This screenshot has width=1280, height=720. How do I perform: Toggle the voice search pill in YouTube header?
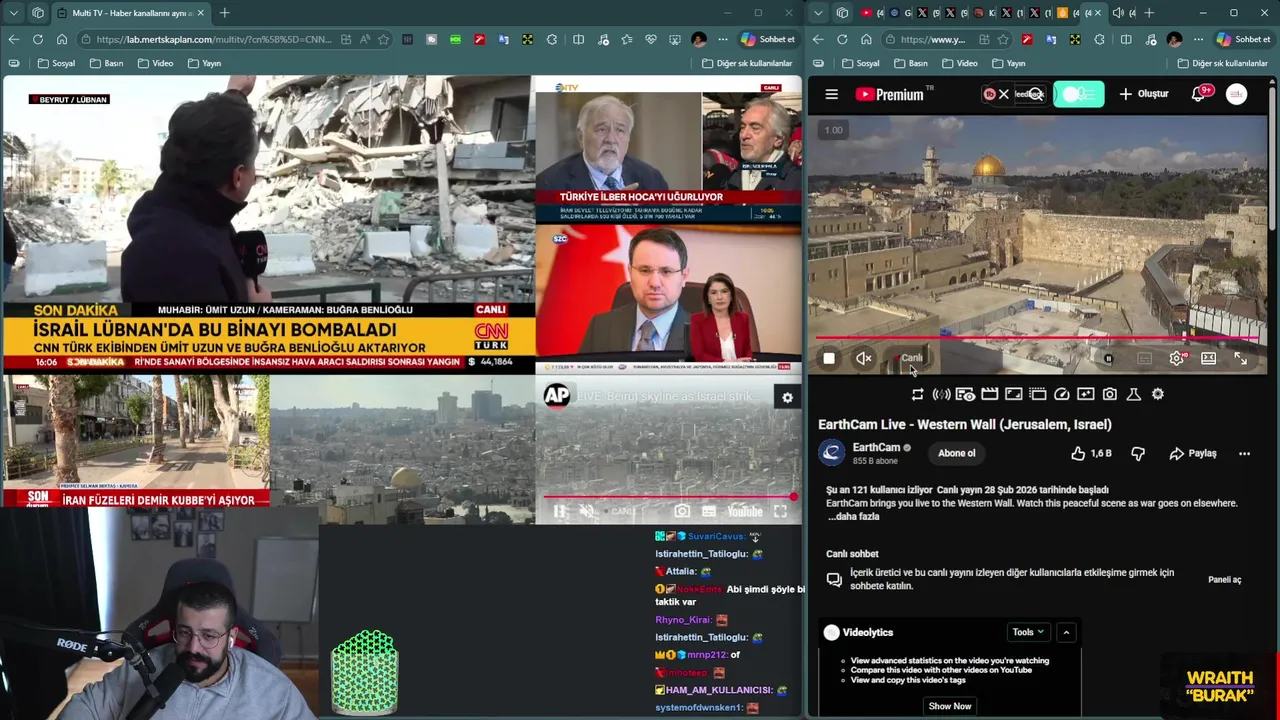click(x=1078, y=94)
